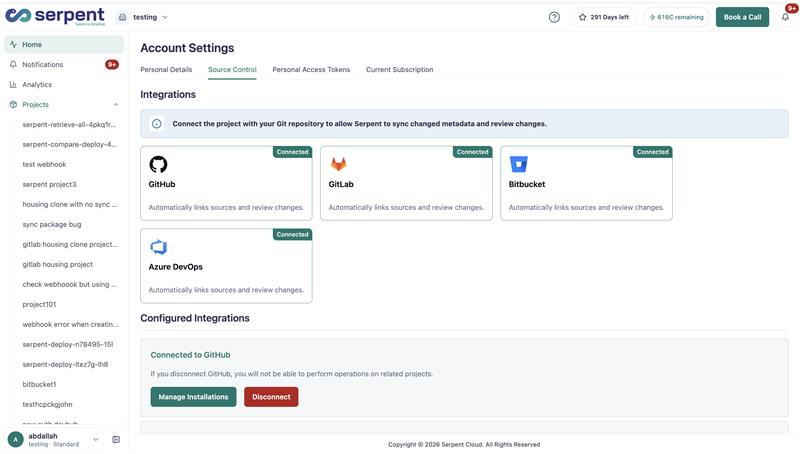The image size is (800, 454).
Task: Open sync package bug project
Action: [52, 224]
